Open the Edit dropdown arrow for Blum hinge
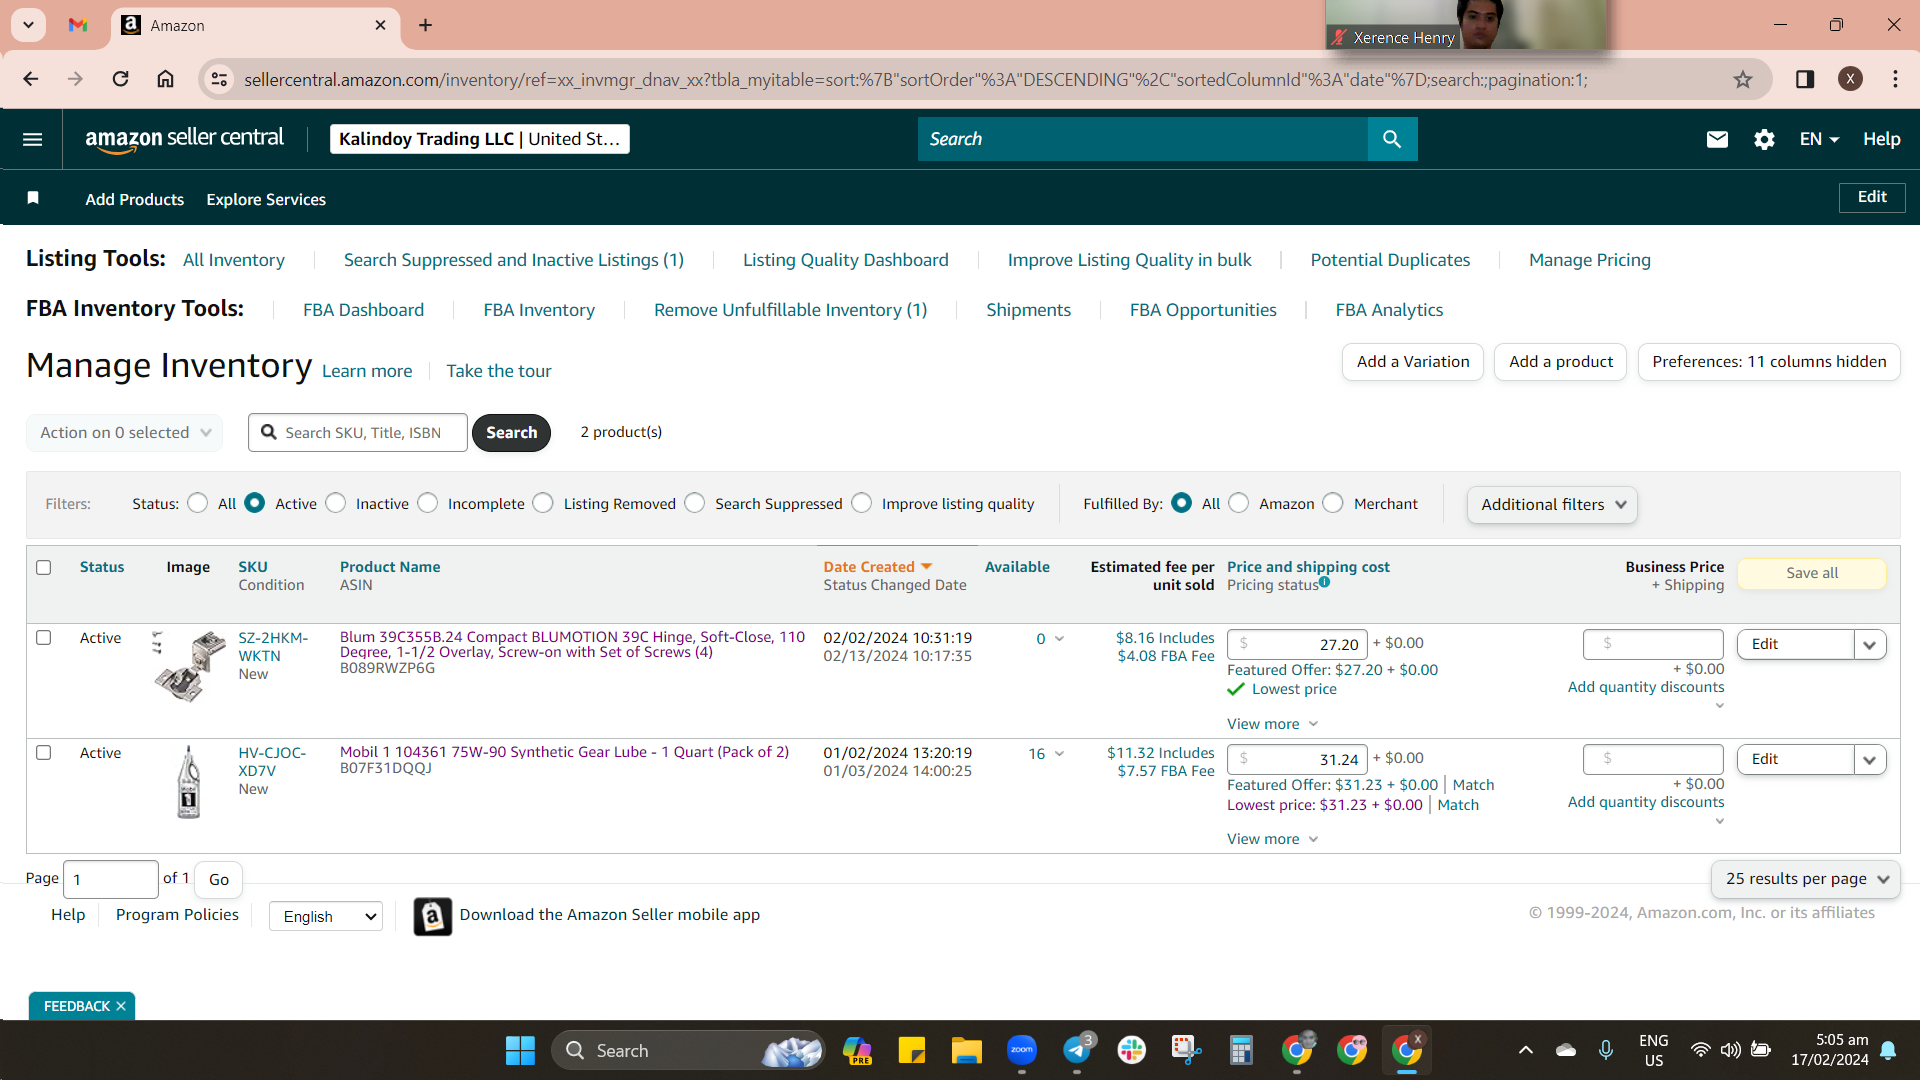This screenshot has width=1920, height=1080. click(1870, 645)
